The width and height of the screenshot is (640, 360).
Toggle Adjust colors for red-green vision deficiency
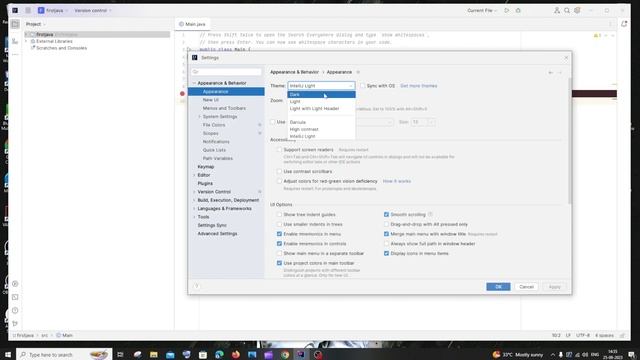[279, 181]
